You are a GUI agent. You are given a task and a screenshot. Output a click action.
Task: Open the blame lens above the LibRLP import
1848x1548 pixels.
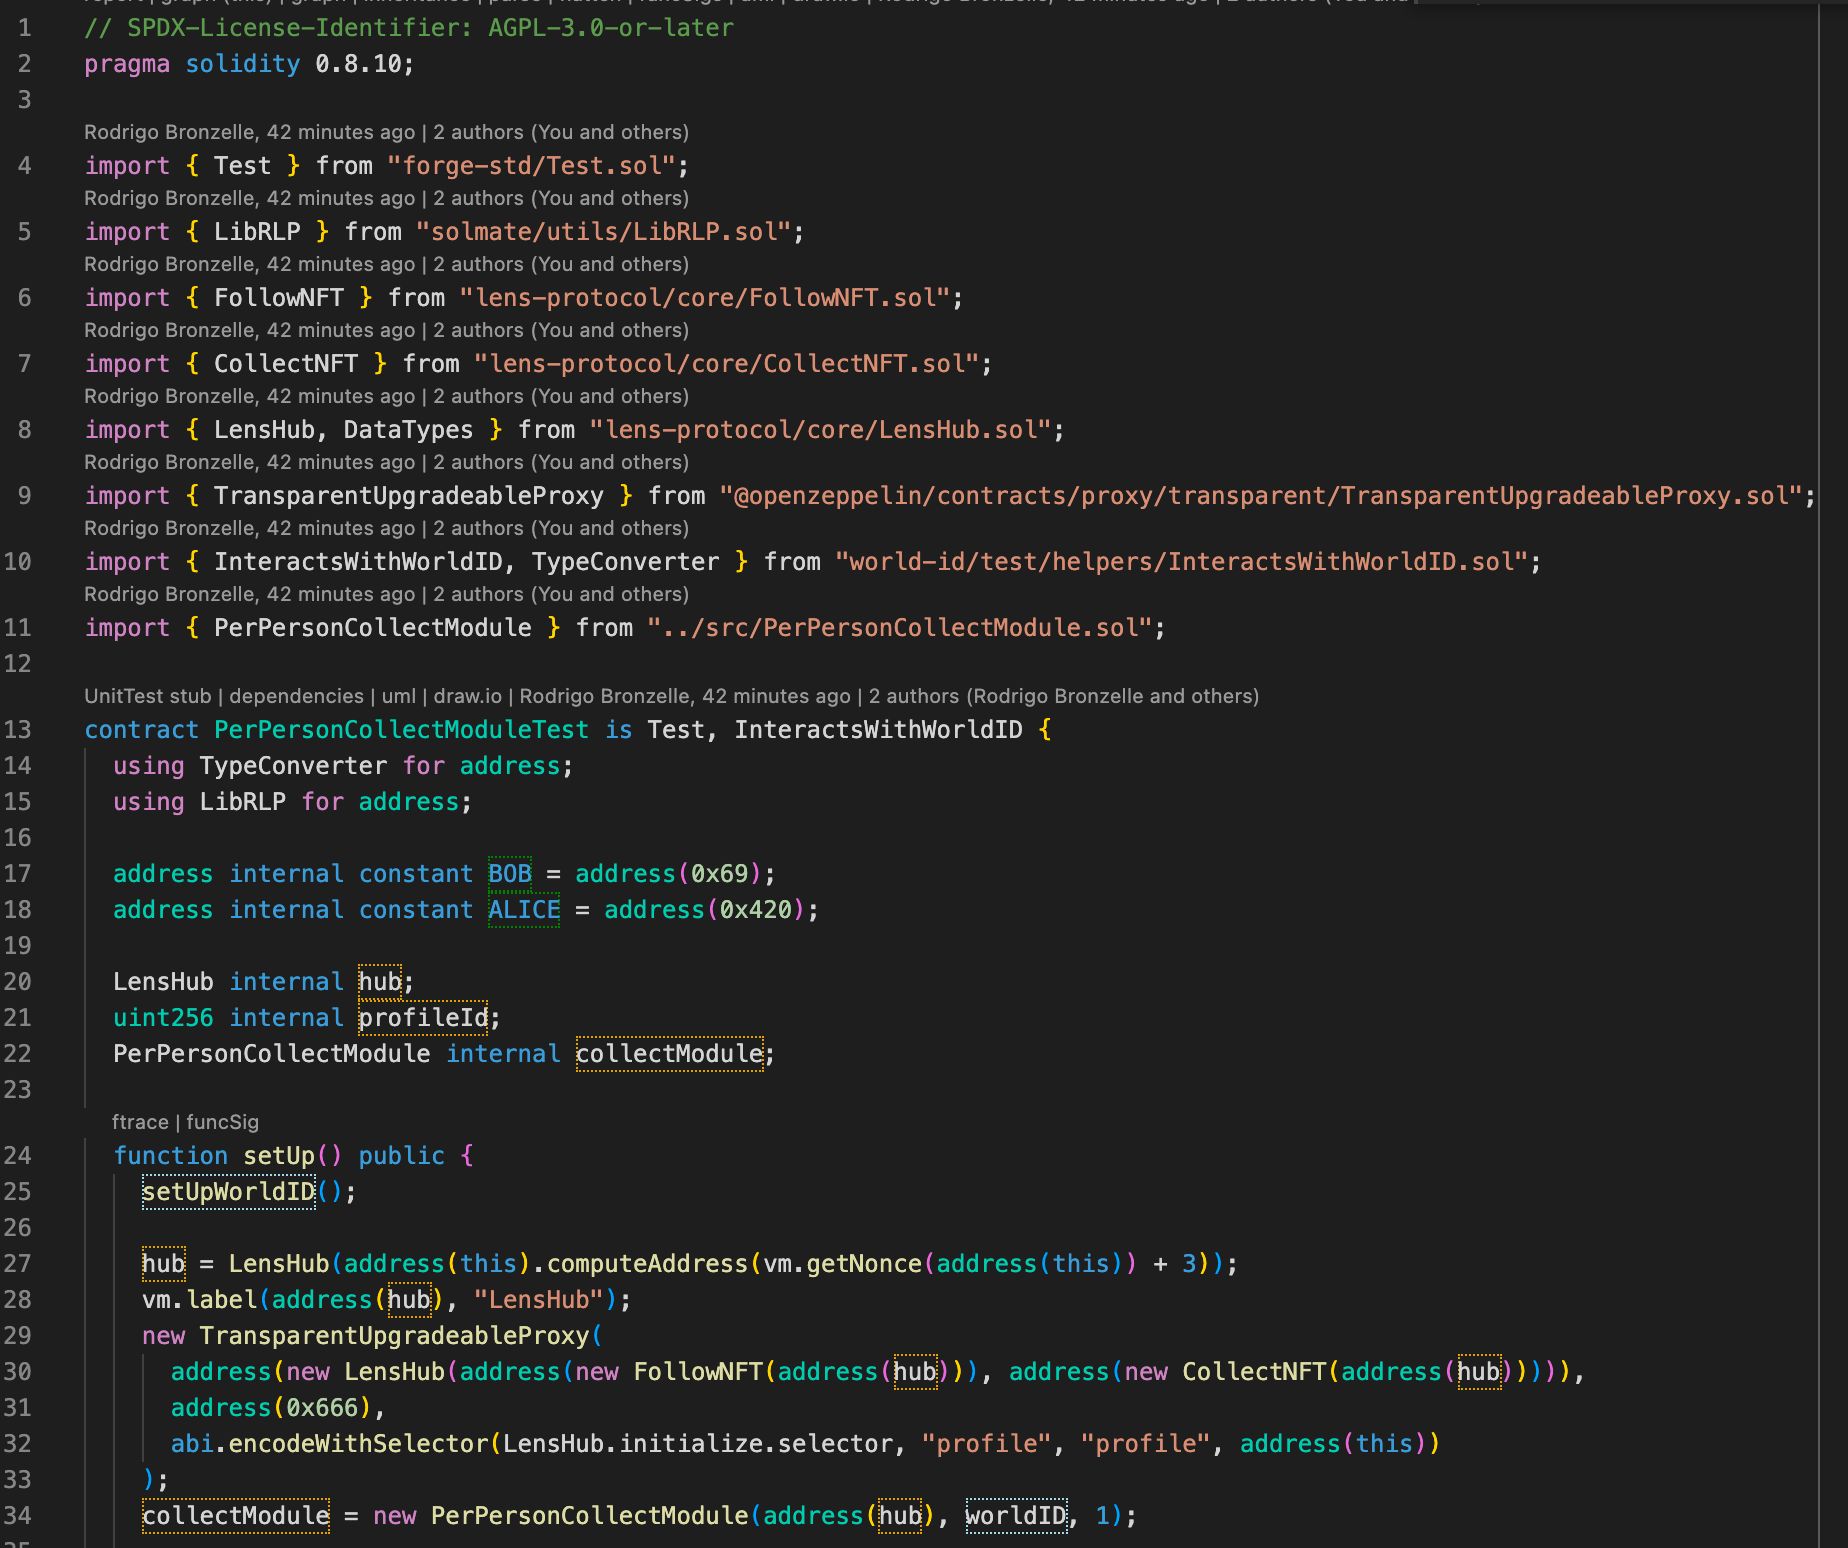386,198
